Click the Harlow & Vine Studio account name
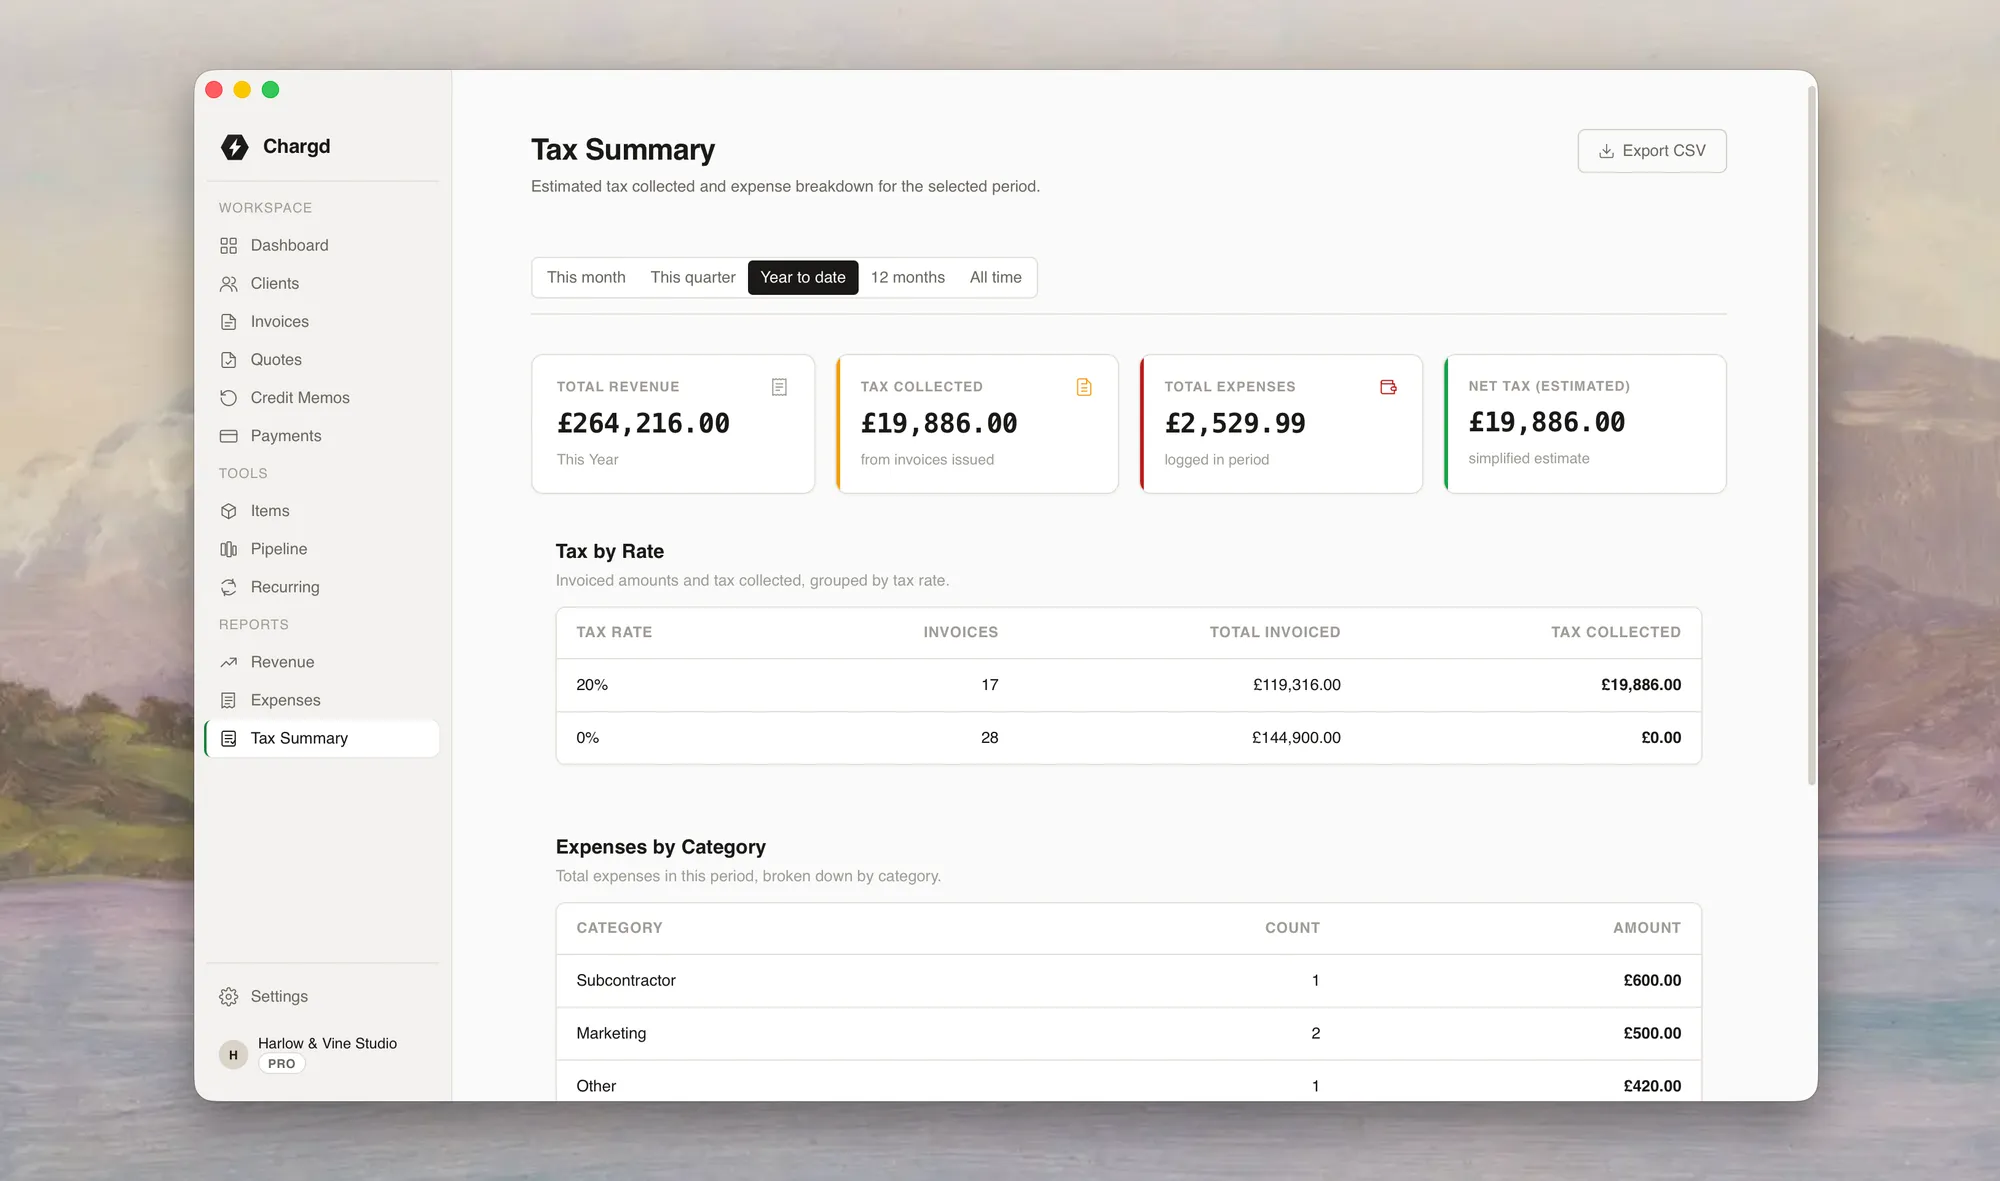Screen dimensions: 2000x1181 coord(327,1043)
